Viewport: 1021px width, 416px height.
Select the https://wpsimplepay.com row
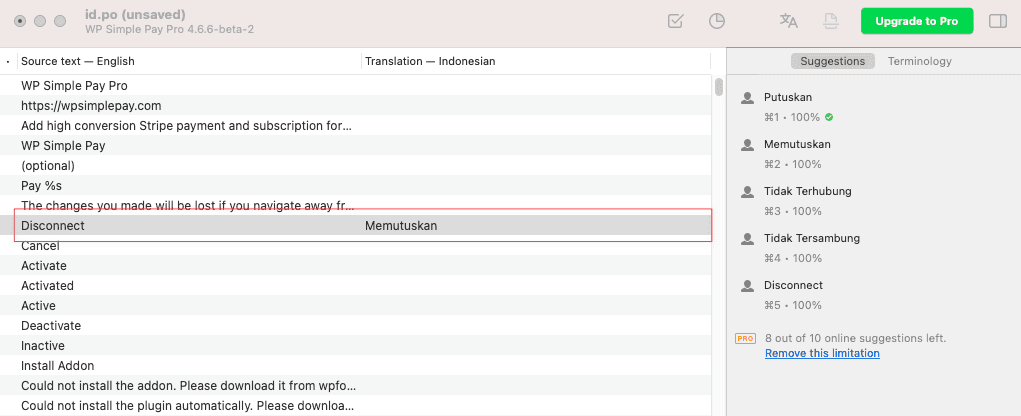[x=356, y=105]
